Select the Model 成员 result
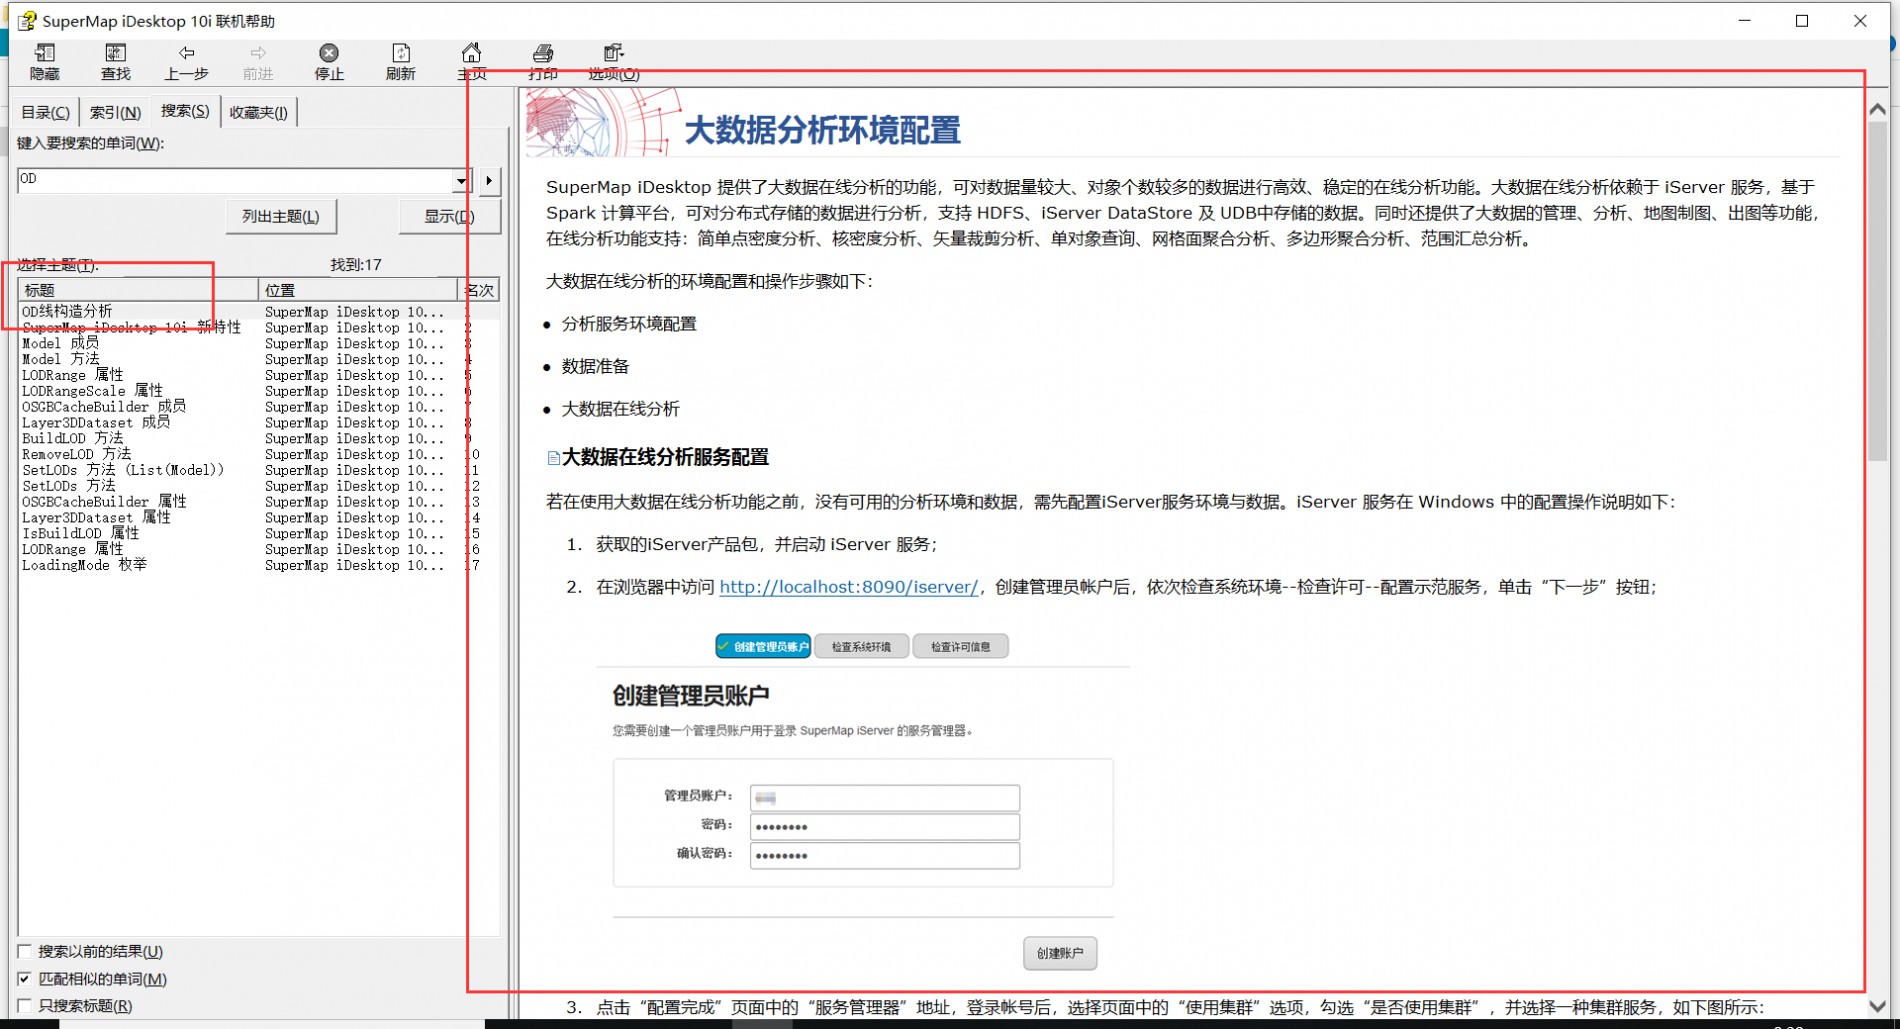Viewport: 1900px width, 1029px height. pos(60,344)
